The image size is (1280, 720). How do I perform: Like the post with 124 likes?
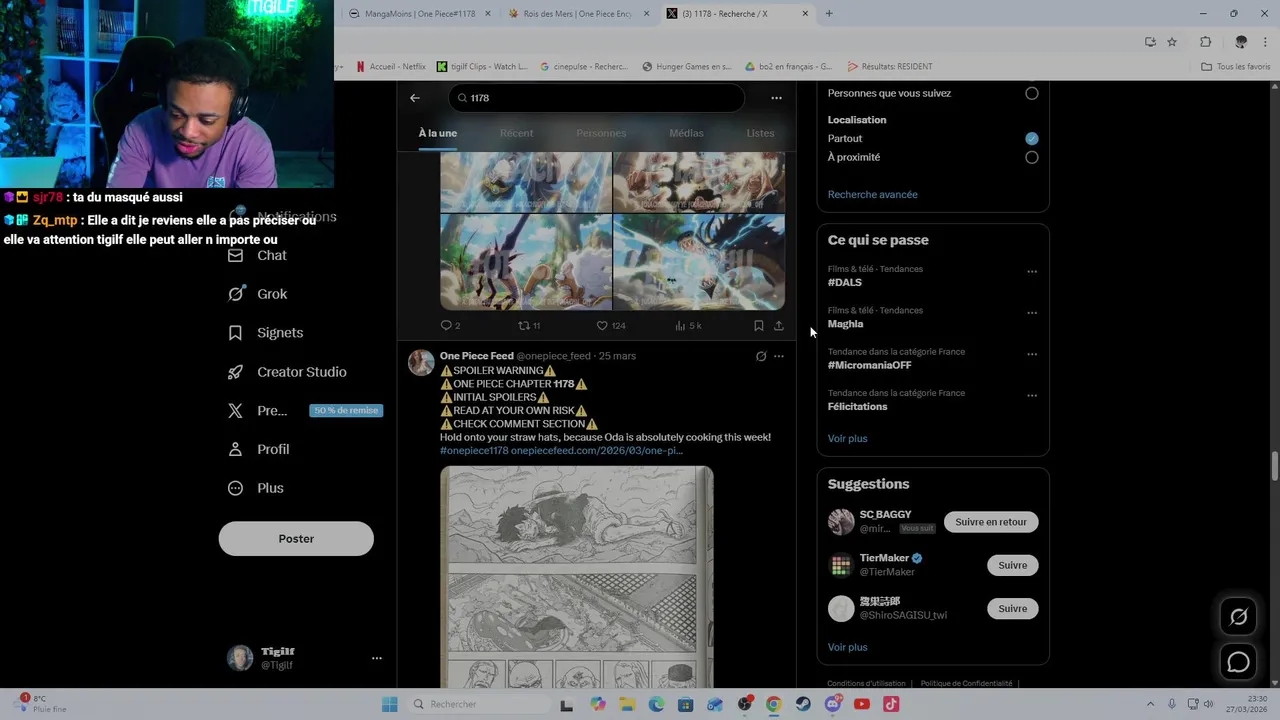[x=610, y=326]
